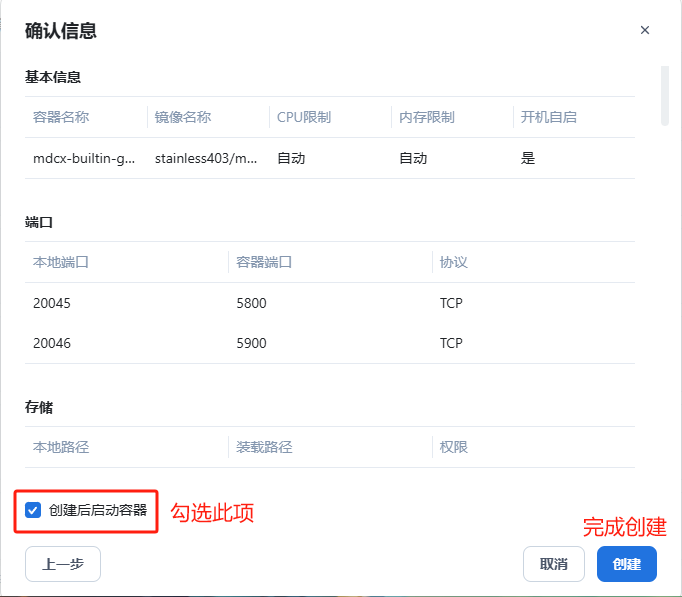
Task: Click the 端口 section heading
Action: [x=39, y=222]
